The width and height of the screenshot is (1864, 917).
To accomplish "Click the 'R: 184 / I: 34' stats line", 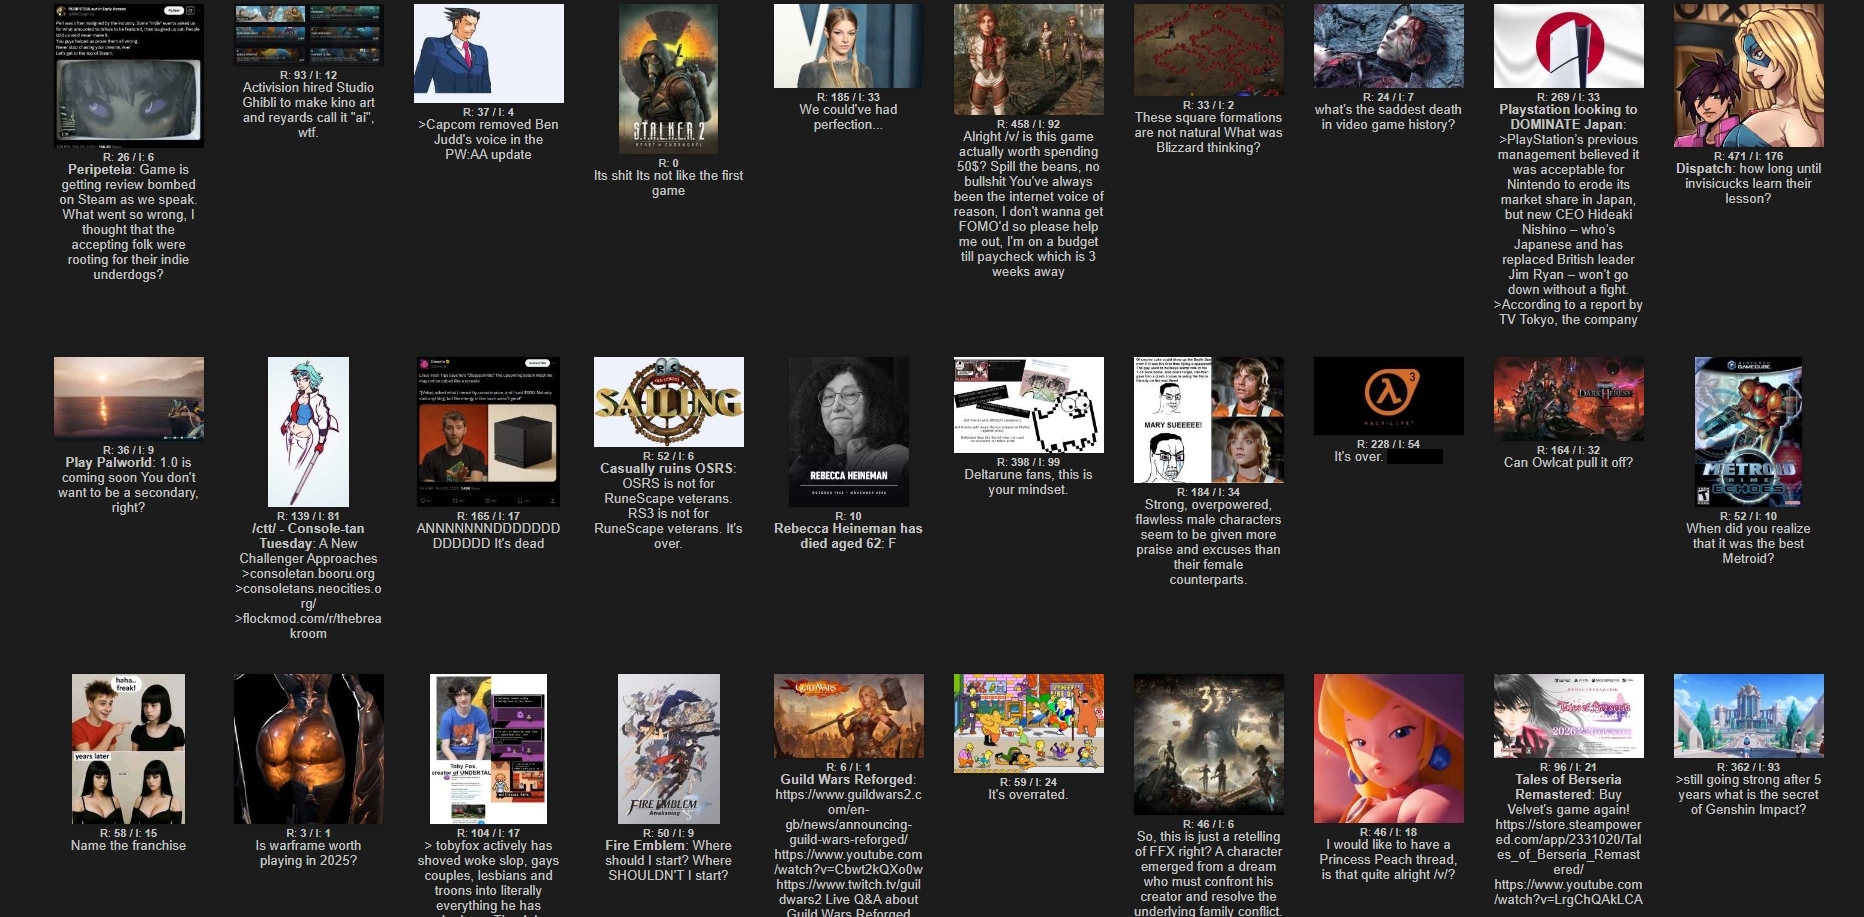I will tap(1209, 492).
